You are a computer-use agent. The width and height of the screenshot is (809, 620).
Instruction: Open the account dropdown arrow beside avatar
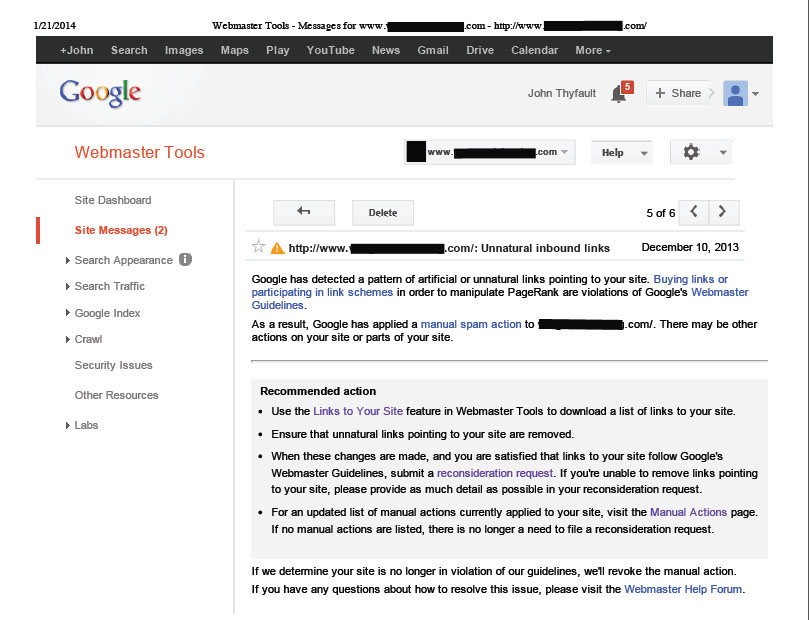coord(755,94)
